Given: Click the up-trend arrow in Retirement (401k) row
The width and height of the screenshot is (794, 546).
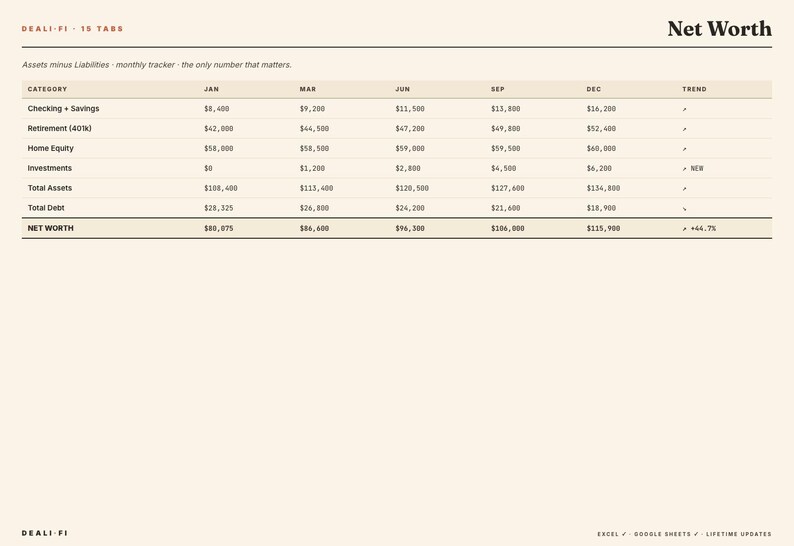Looking at the screenshot, I should pos(684,129).
